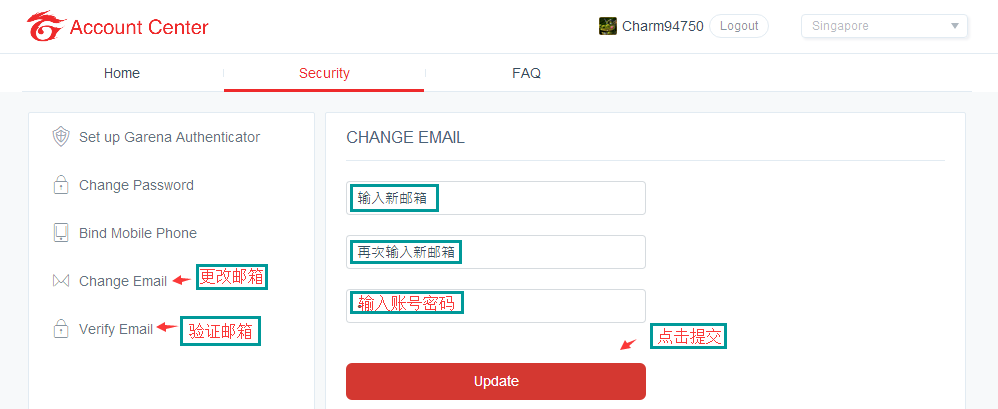Switch to the Home tab
Image resolution: width=998 pixels, height=409 pixels.
122,73
